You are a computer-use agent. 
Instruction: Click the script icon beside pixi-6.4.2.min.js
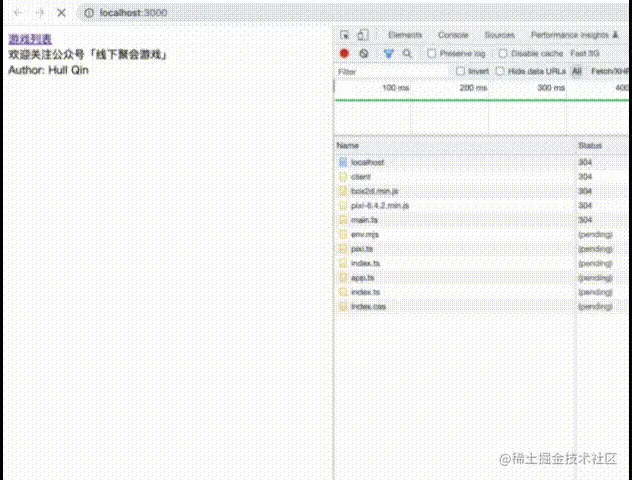coord(343,206)
